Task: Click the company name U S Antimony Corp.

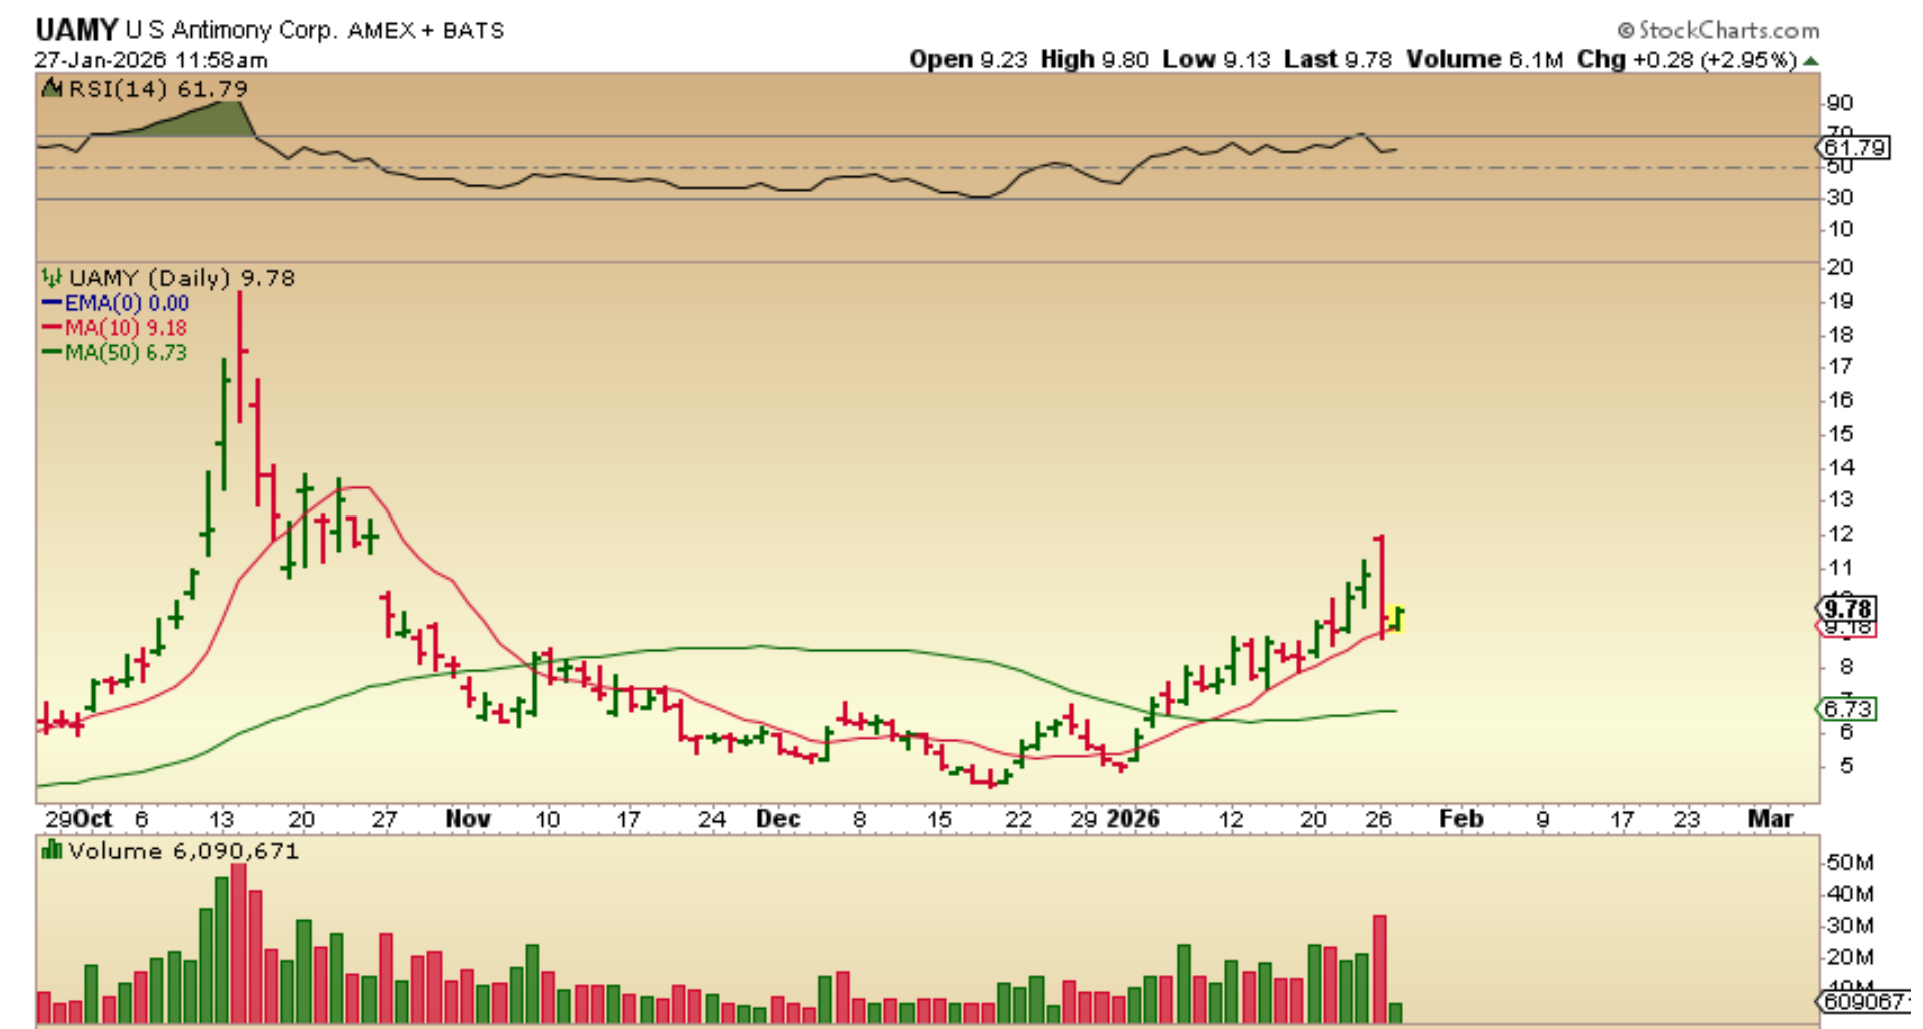Action: 231,30
